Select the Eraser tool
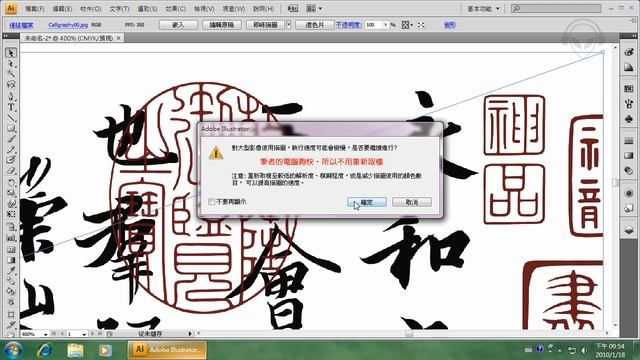 pyautogui.click(x=11, y=170)
